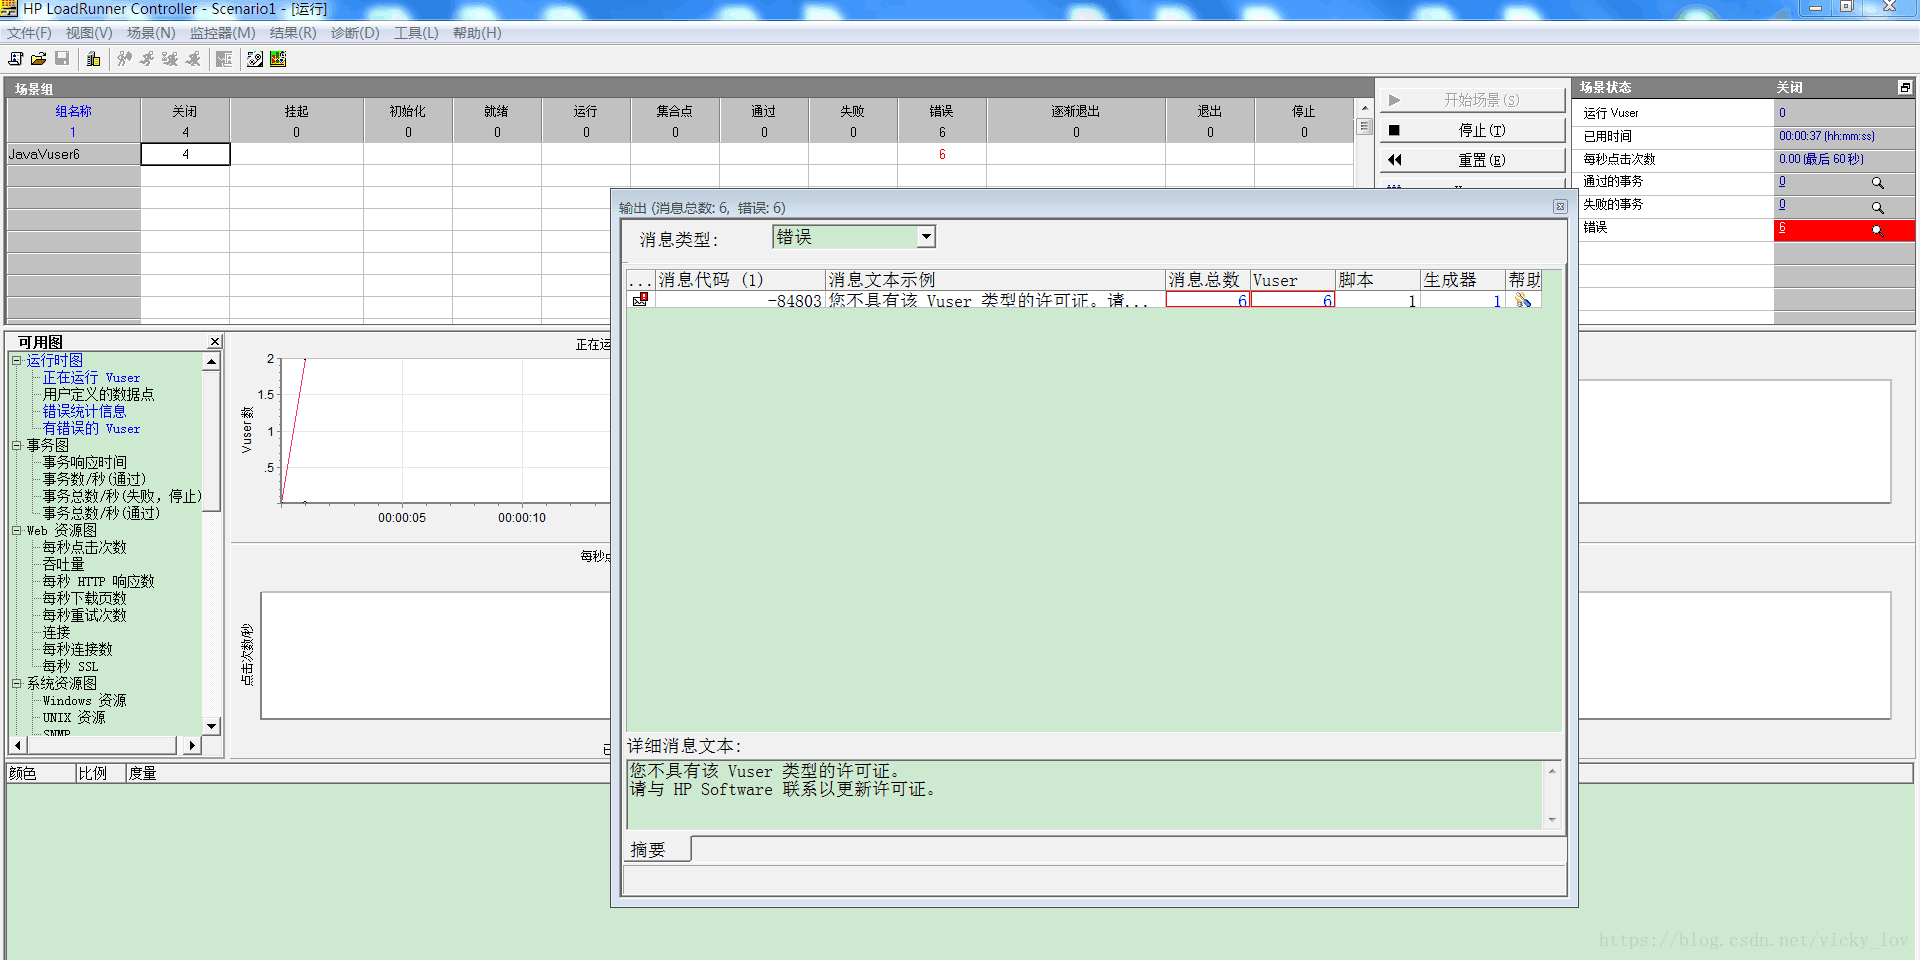Click scenario group table scroll-up arrow
This screenshot has width=1920, height=960.
point(1364,108)
